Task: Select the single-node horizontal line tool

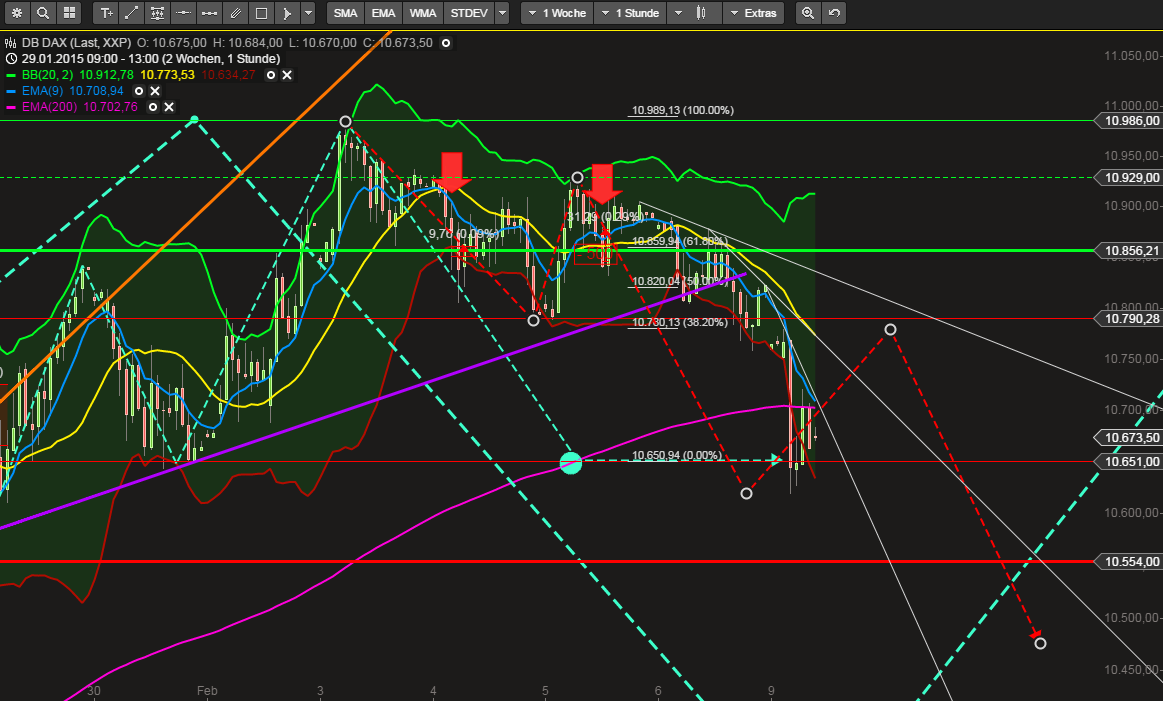Action: [x=183, y=13]
